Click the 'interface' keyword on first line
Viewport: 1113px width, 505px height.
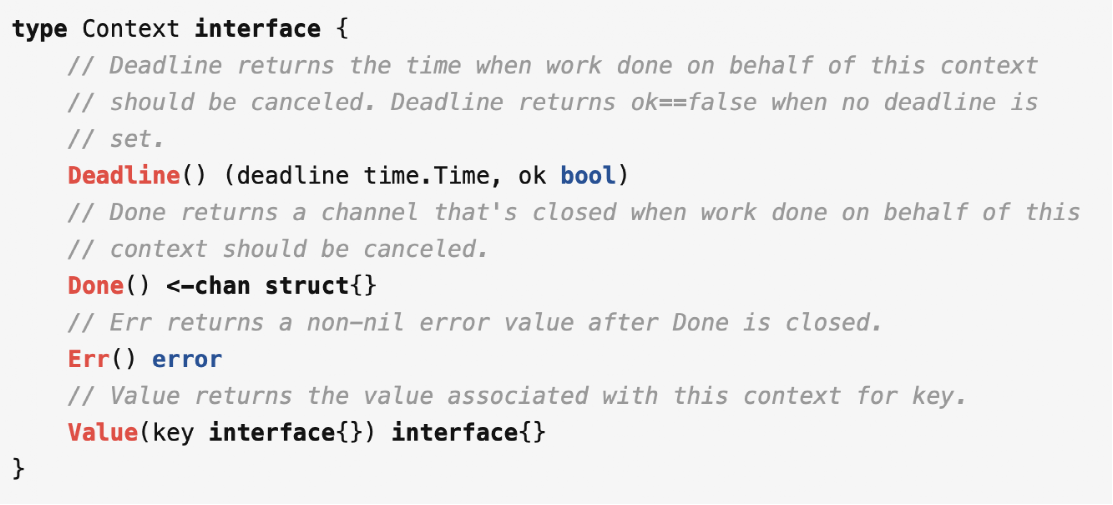[258, 29]
